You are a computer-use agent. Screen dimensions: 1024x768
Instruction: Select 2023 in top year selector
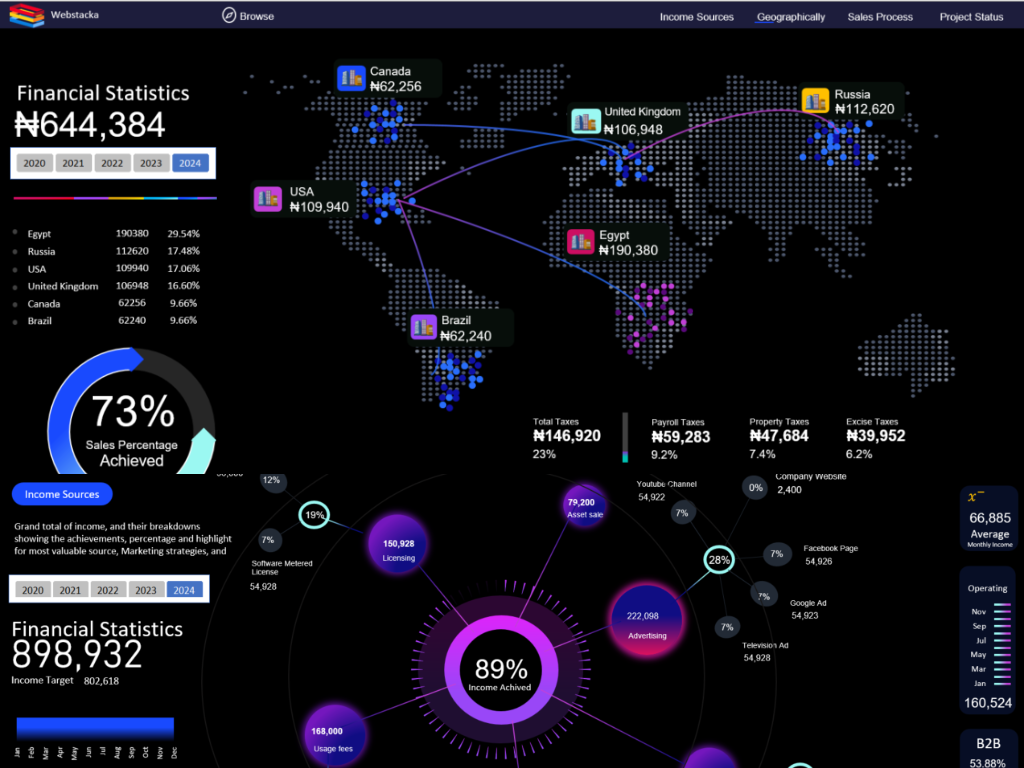(x=151, y=163)
